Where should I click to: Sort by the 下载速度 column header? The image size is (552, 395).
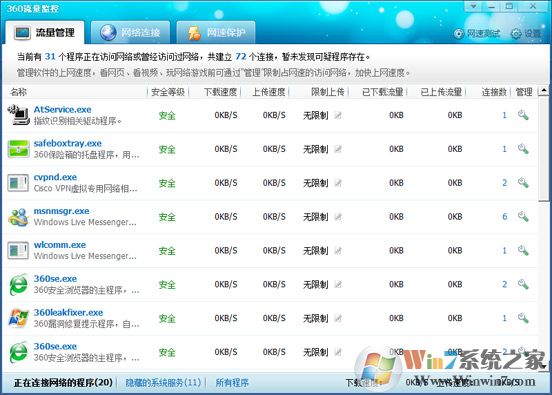coord(220,92)
